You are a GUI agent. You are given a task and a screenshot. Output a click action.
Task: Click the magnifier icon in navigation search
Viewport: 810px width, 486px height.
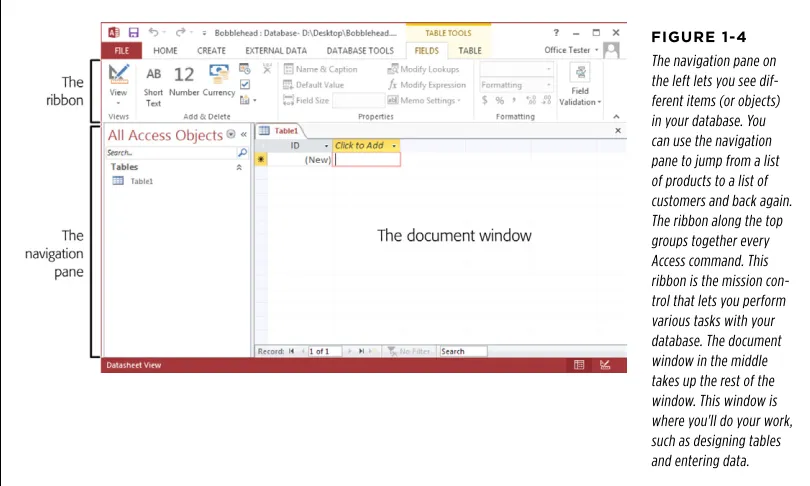tap(242, 153)
